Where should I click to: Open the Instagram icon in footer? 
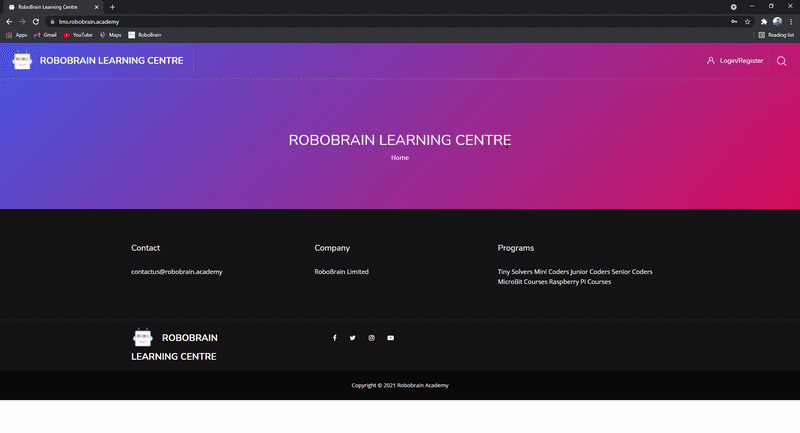[x=371, y=338]
